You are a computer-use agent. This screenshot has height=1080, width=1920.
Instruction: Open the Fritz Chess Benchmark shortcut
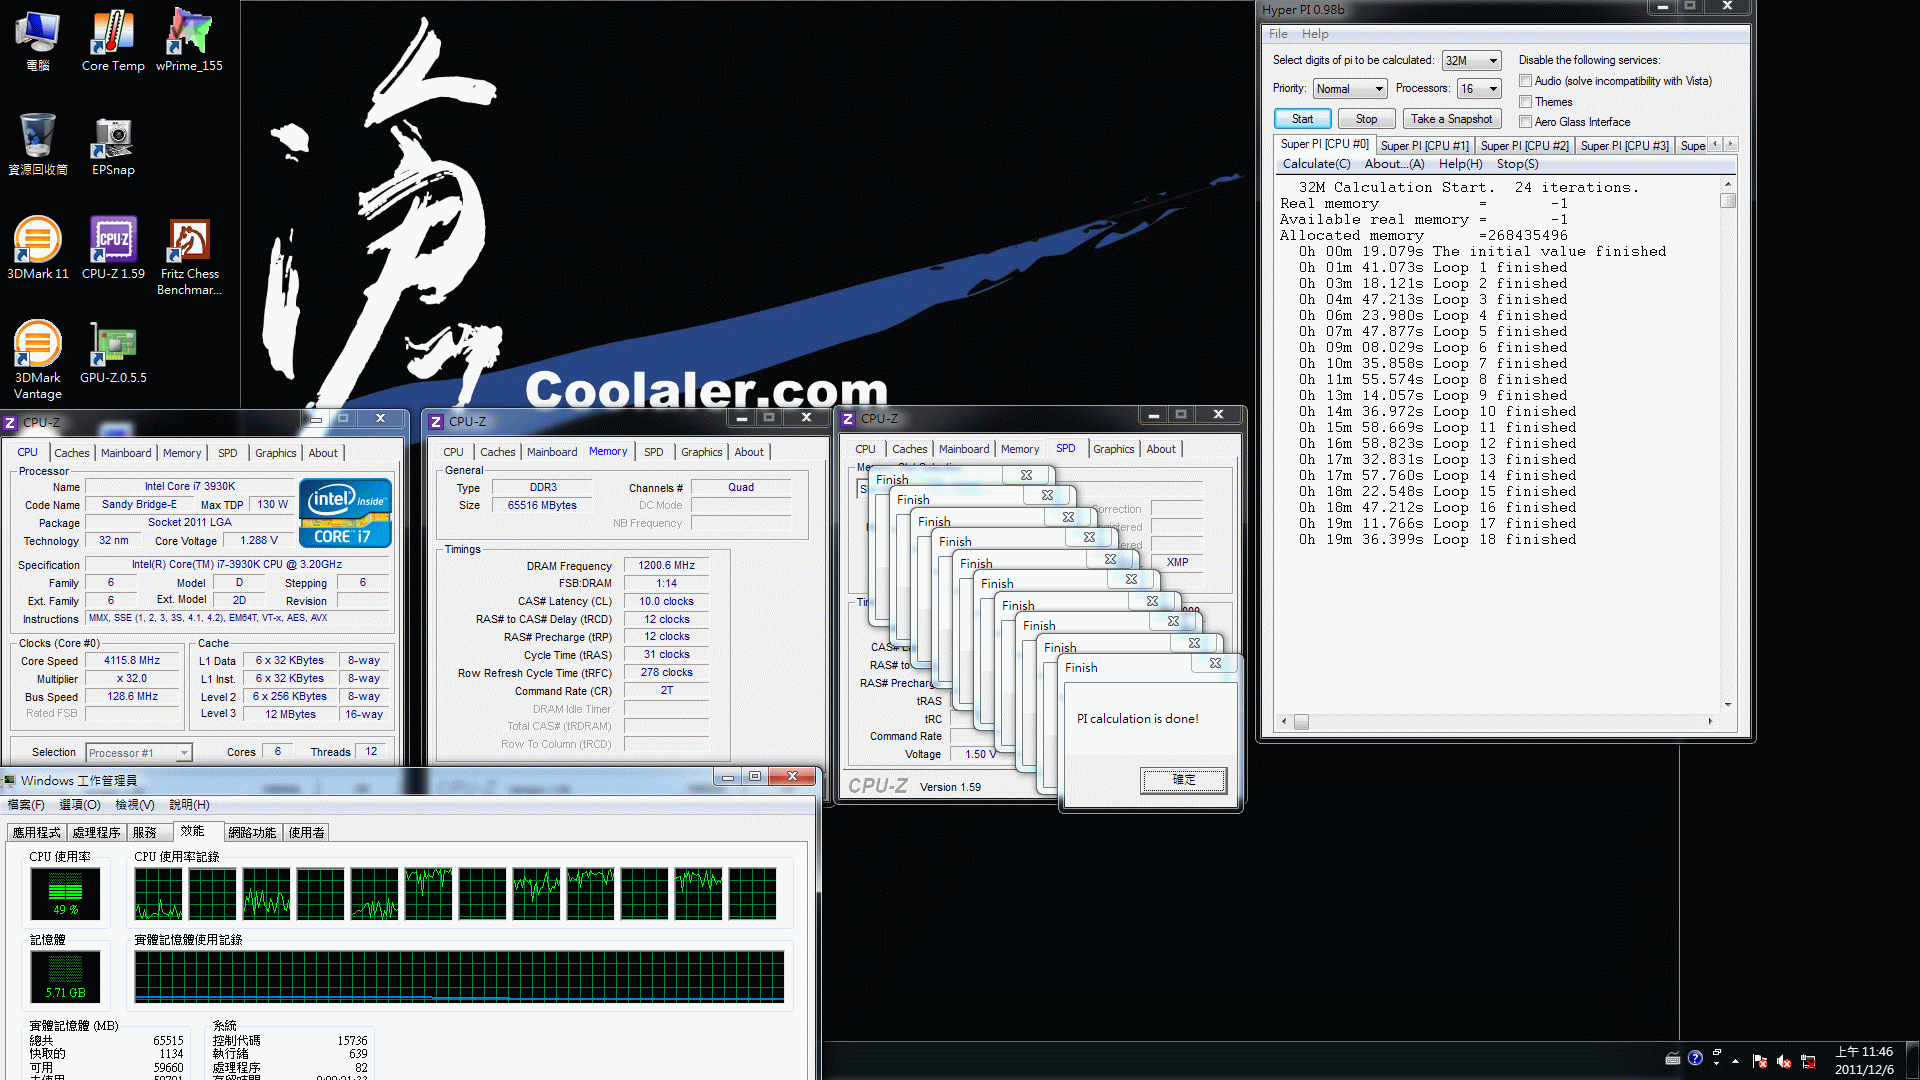189,256
